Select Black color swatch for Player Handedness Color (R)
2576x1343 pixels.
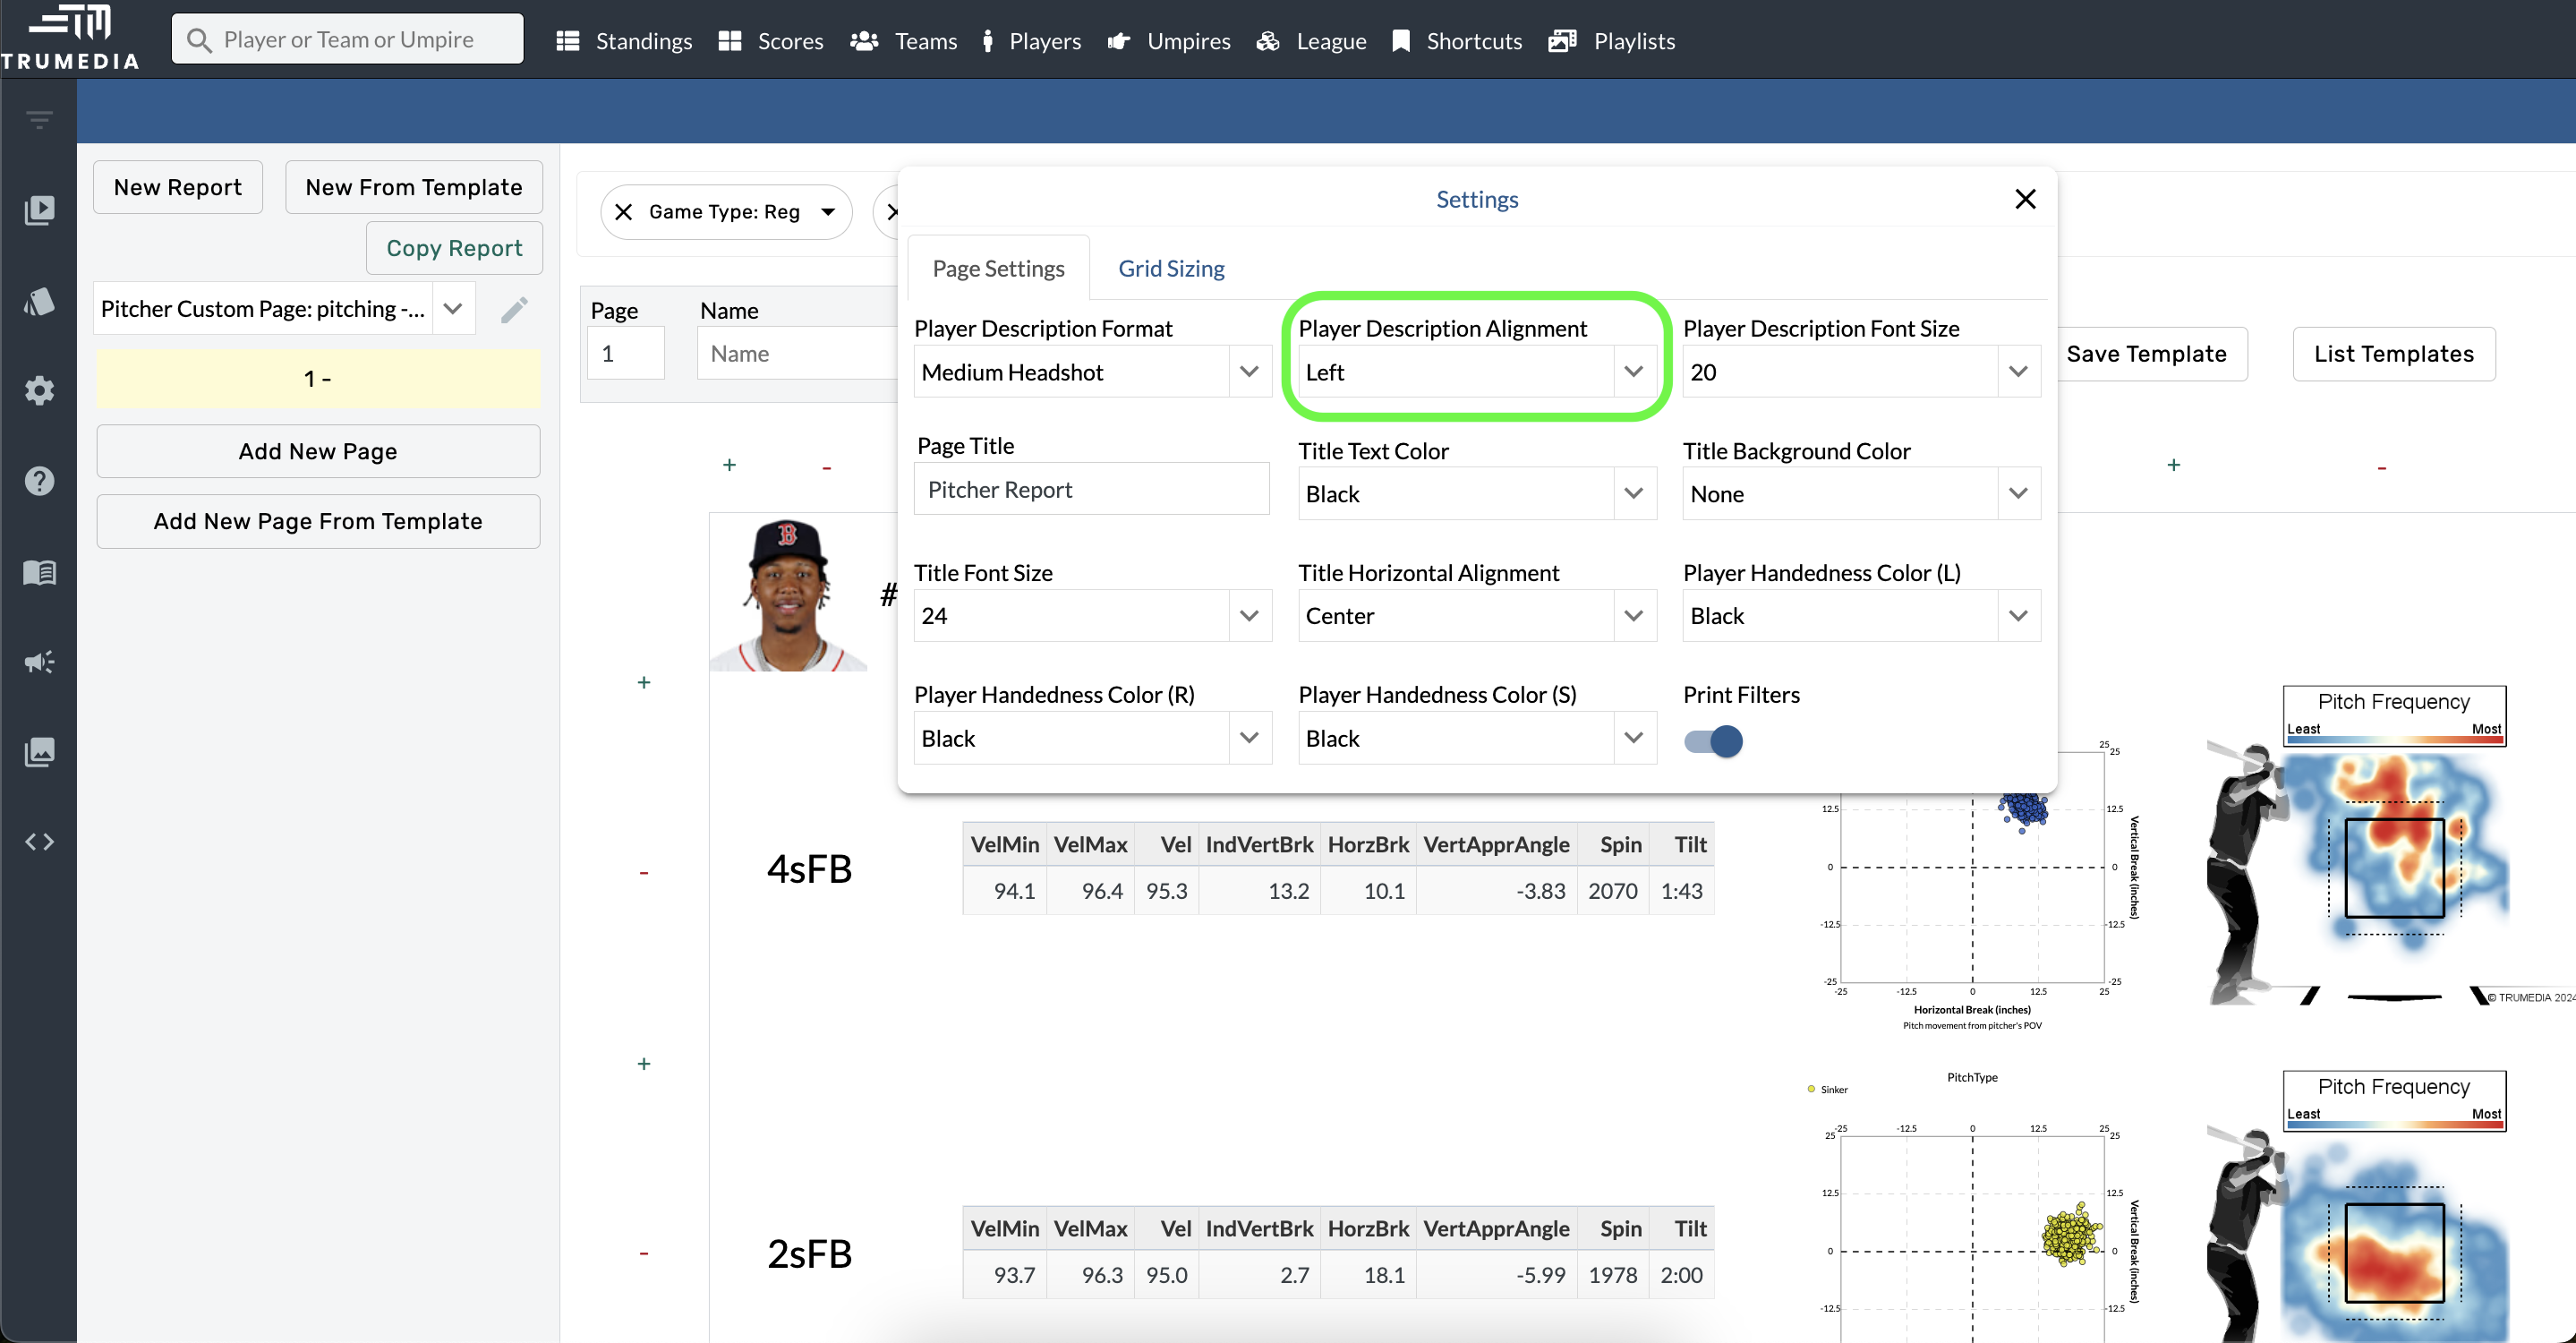coord(1088,738)
